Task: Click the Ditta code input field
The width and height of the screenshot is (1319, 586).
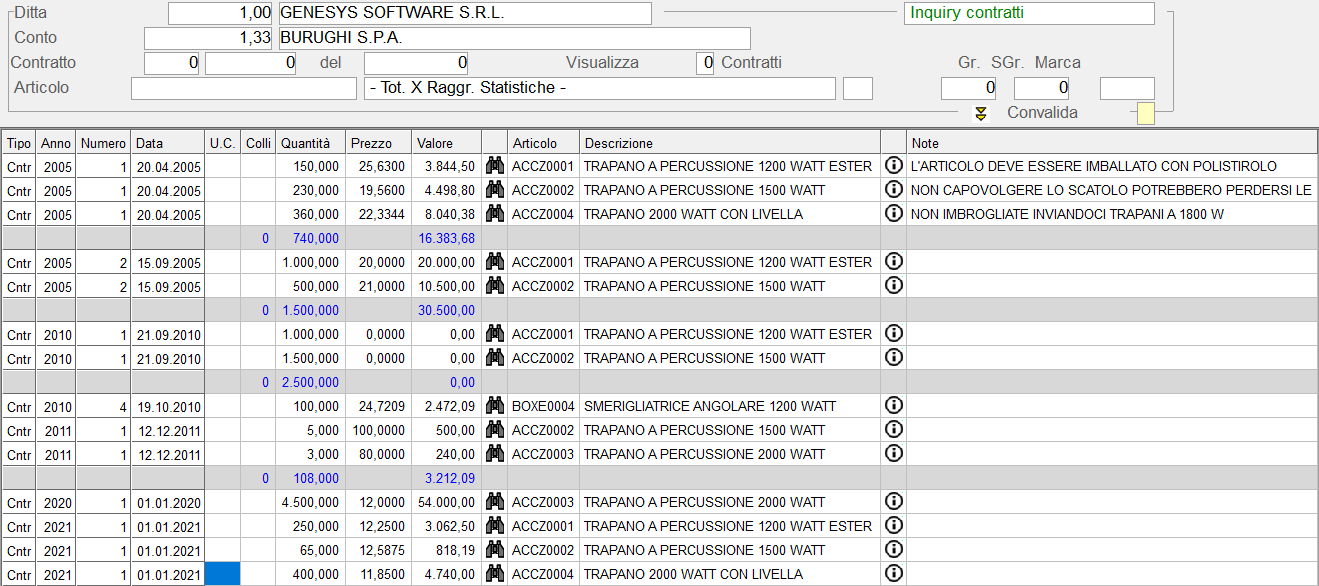Action: click(x=220, y=13)
